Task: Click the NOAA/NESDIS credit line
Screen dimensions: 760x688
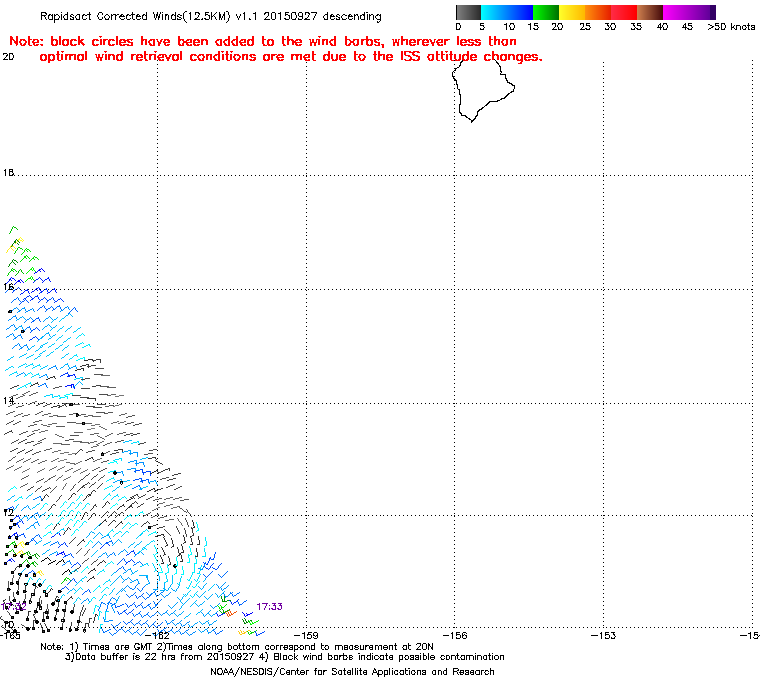Action: tap(352, 672)
